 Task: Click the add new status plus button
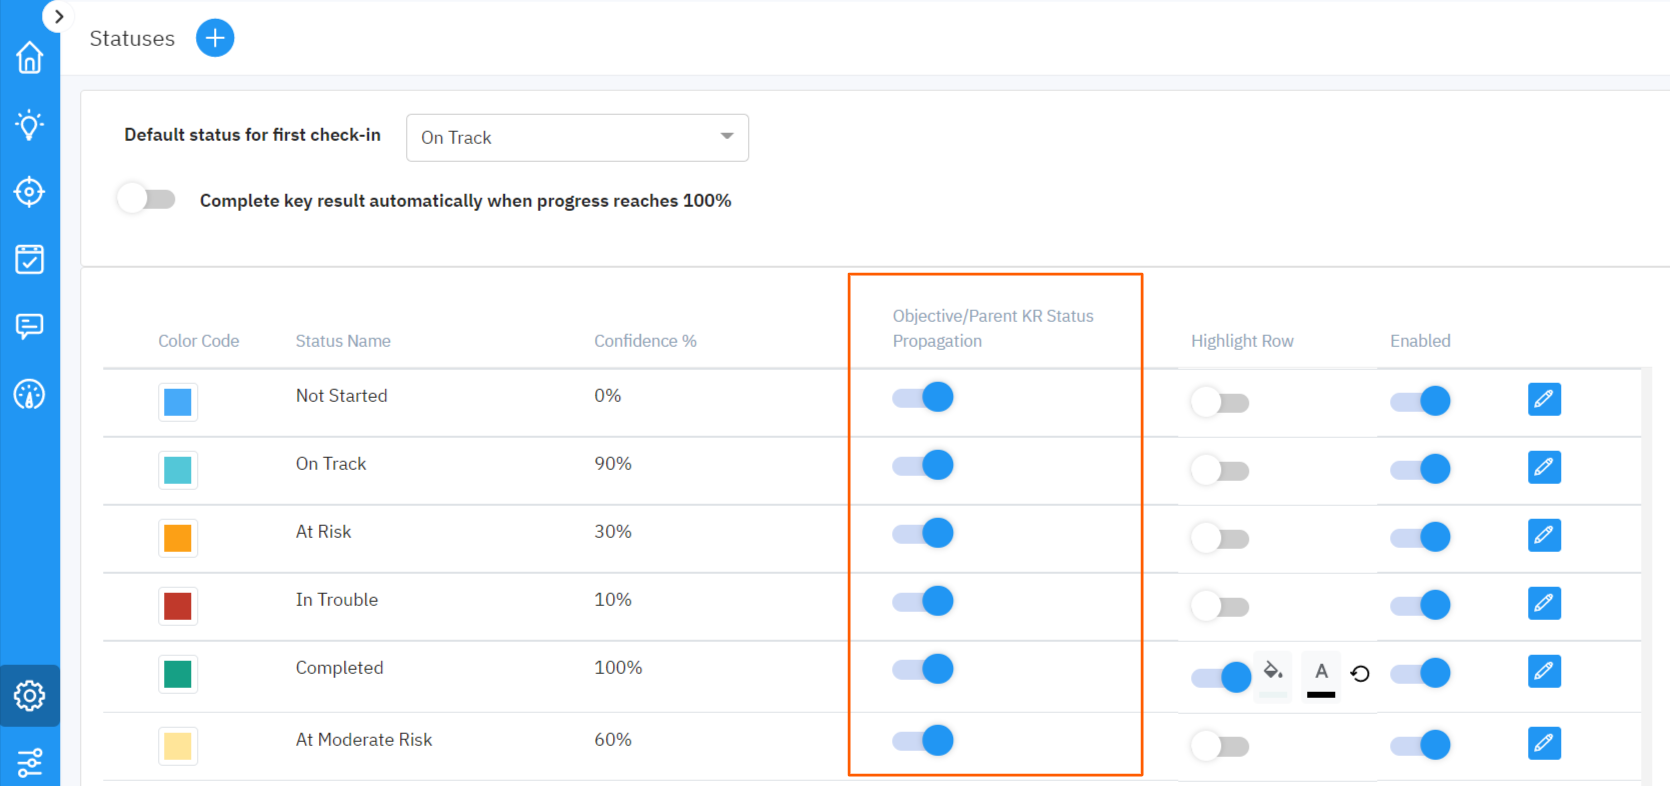tap(215, 38)
